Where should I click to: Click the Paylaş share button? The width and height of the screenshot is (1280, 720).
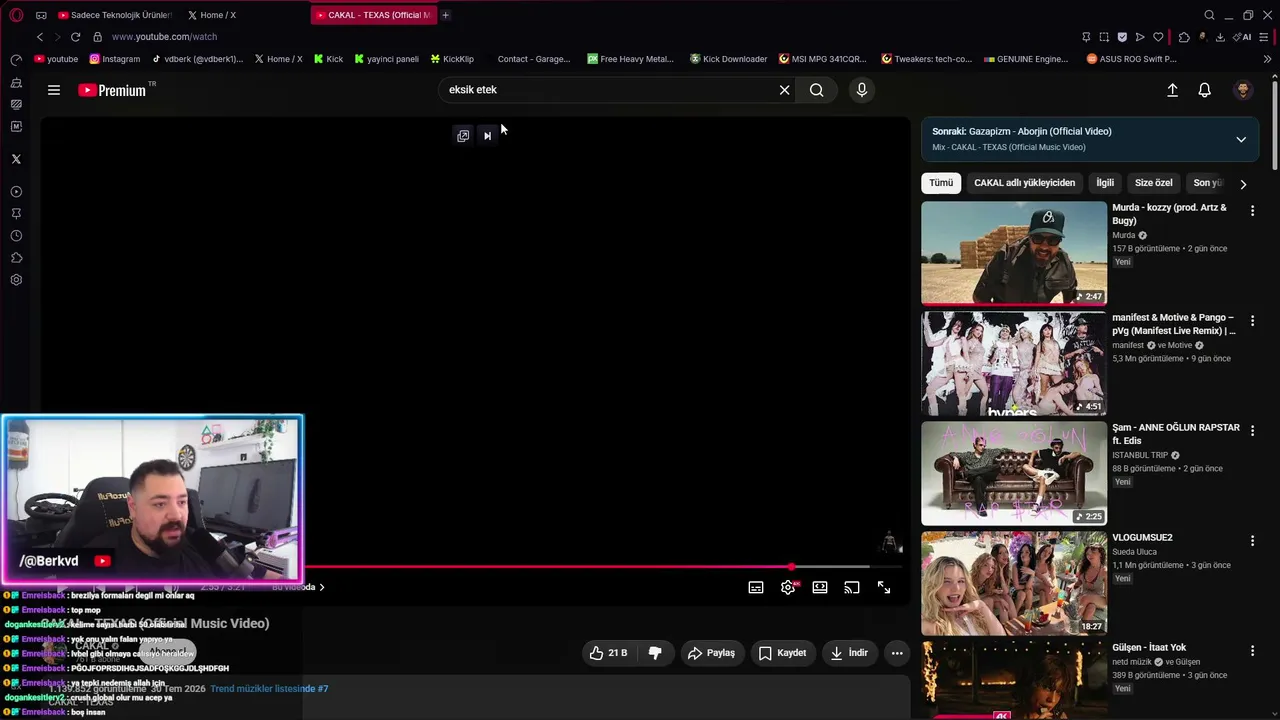[711, 653]
